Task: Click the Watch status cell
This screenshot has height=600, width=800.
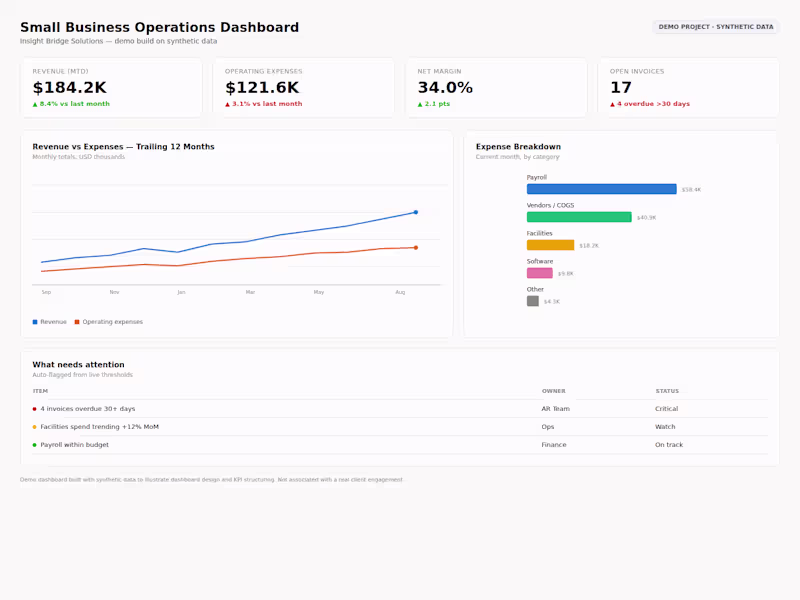Action: (x=665, y=427)
